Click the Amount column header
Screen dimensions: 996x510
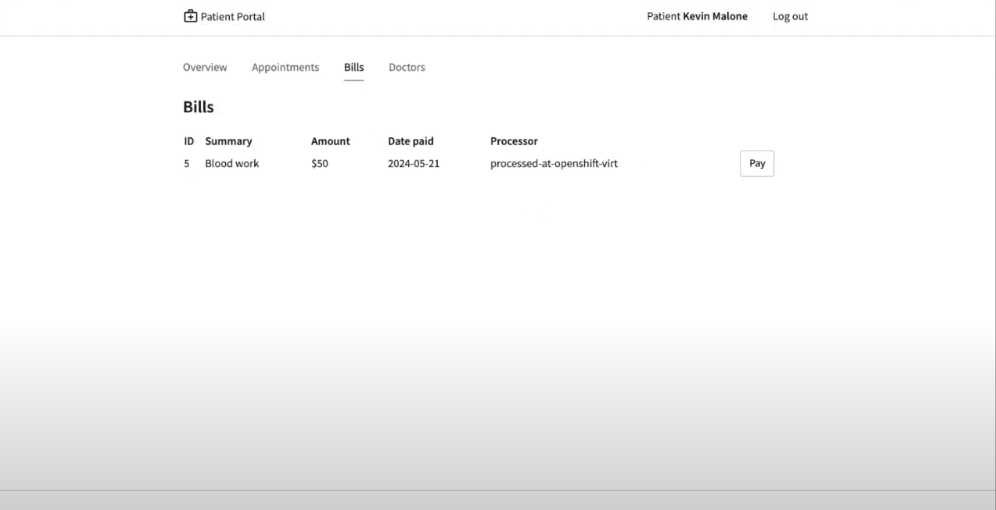click(x=330, y=141)
